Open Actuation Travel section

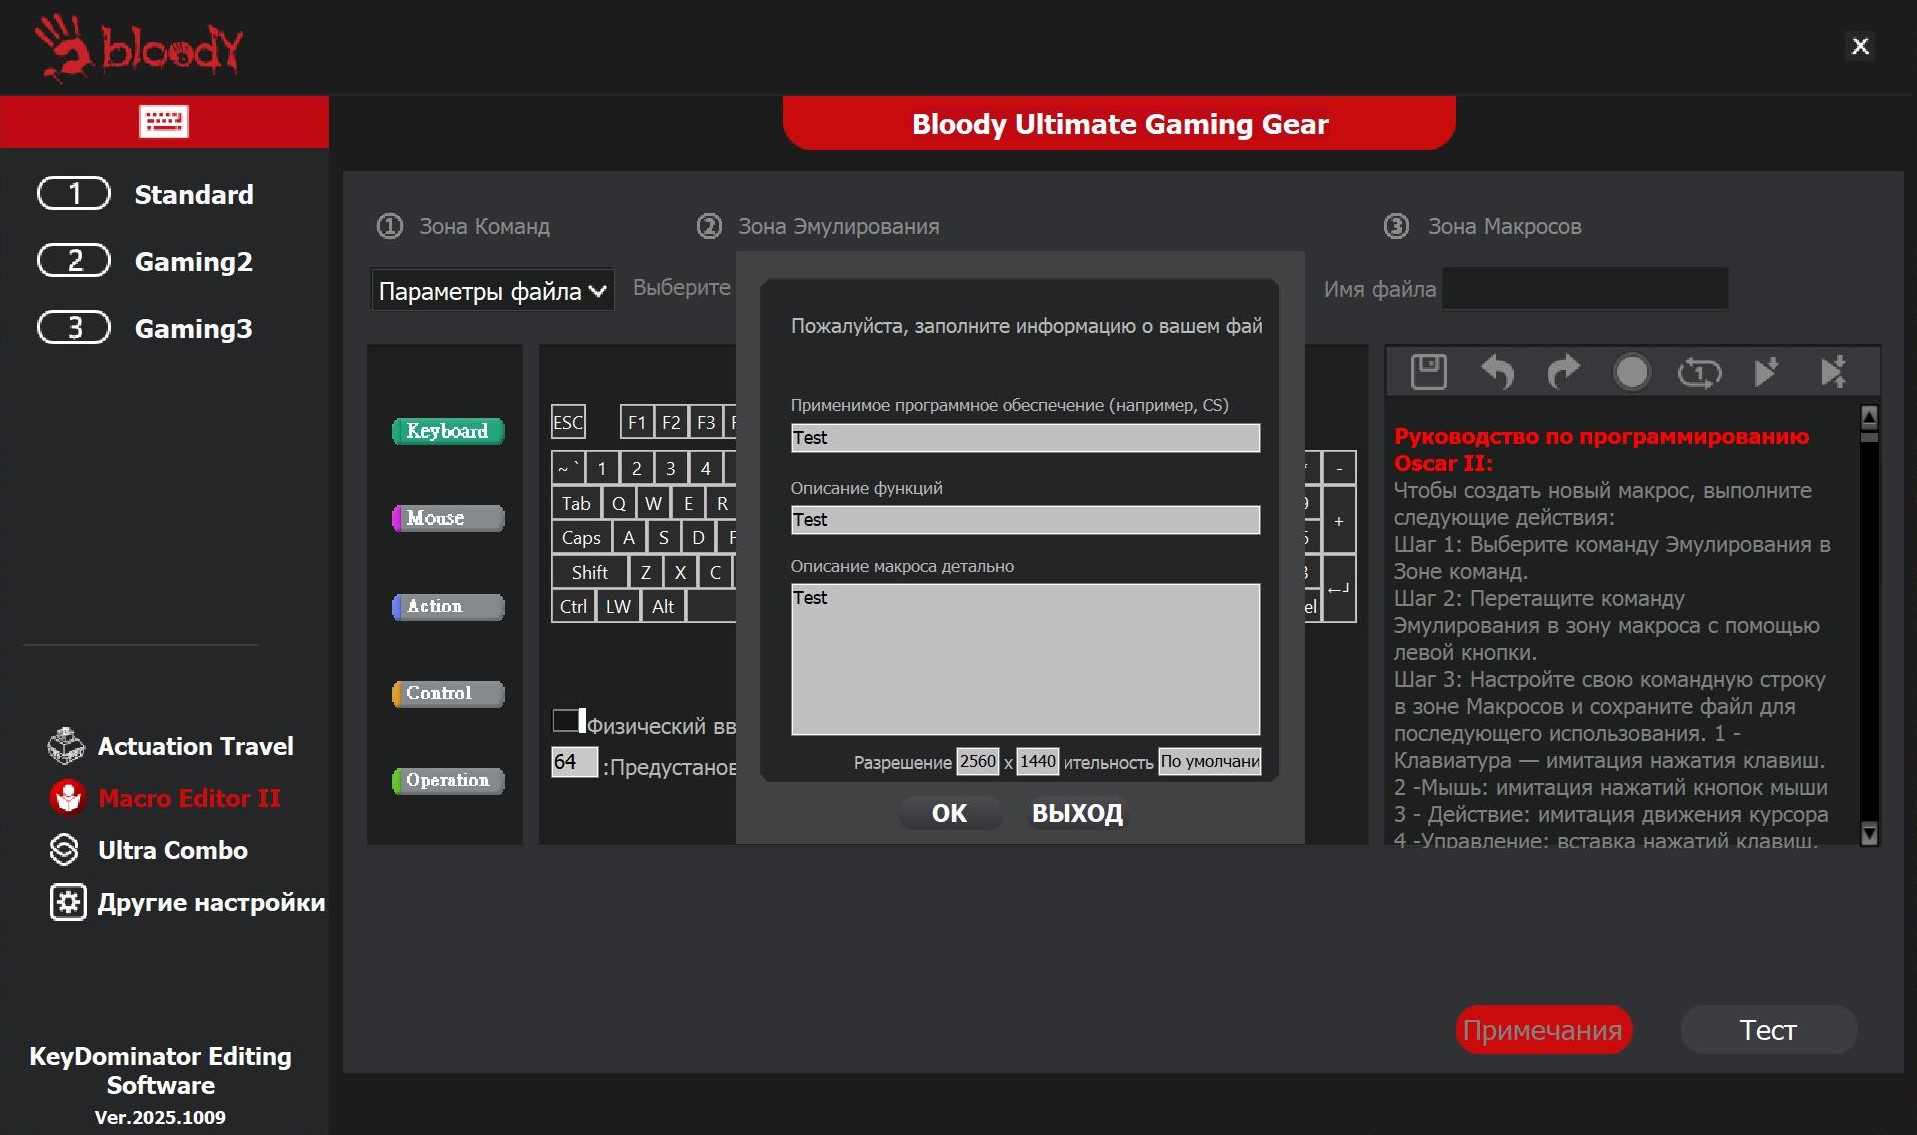(x=196, y=746)
